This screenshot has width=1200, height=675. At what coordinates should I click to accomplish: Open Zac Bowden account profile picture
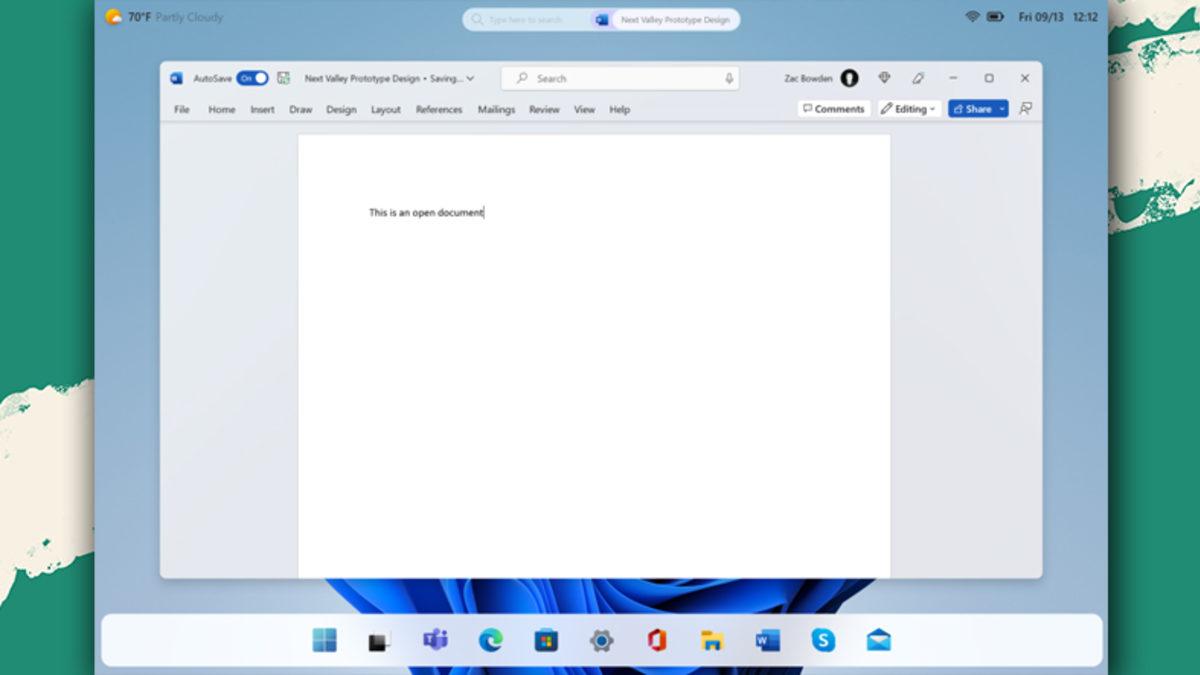click(849, 78)
